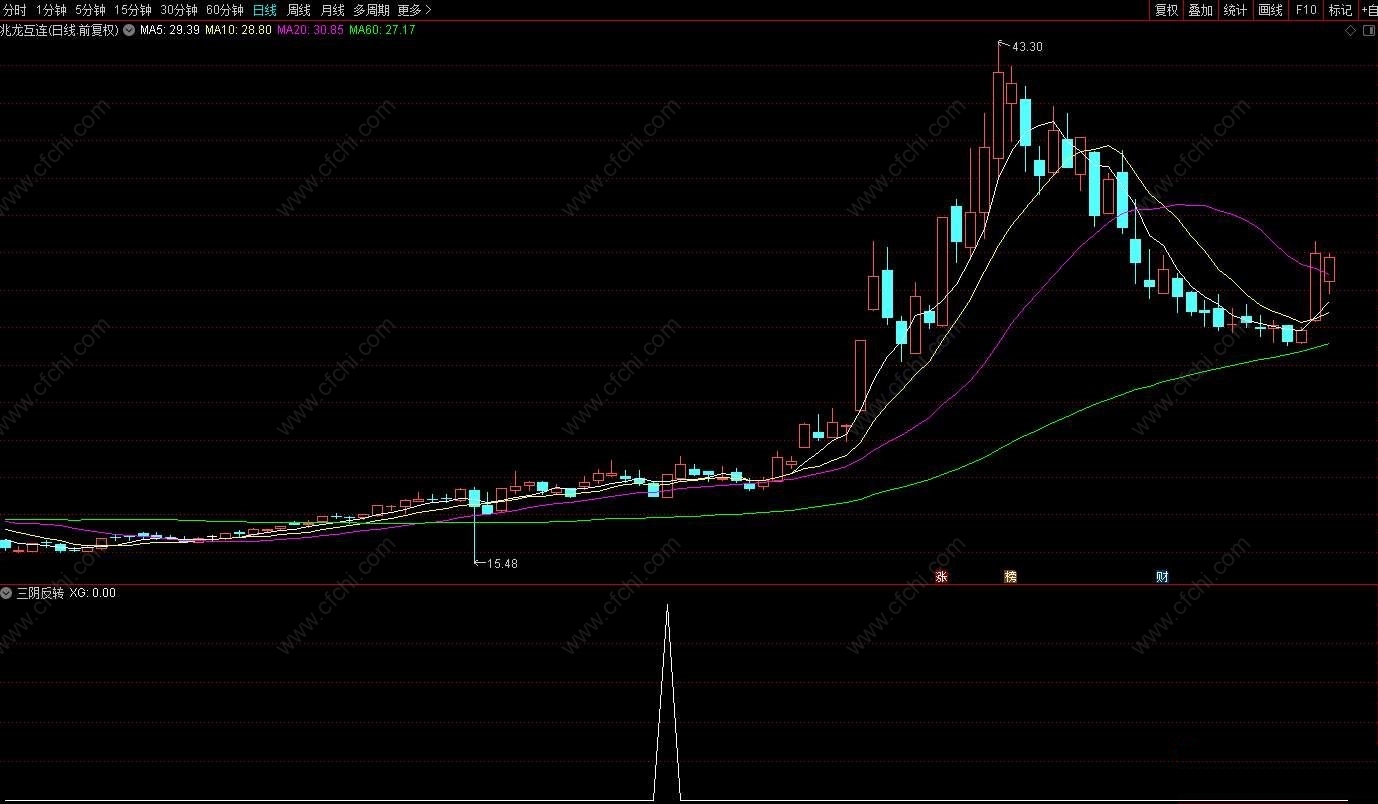Click the 涨 event marker

pyautogui.click(x=940, y=577)
